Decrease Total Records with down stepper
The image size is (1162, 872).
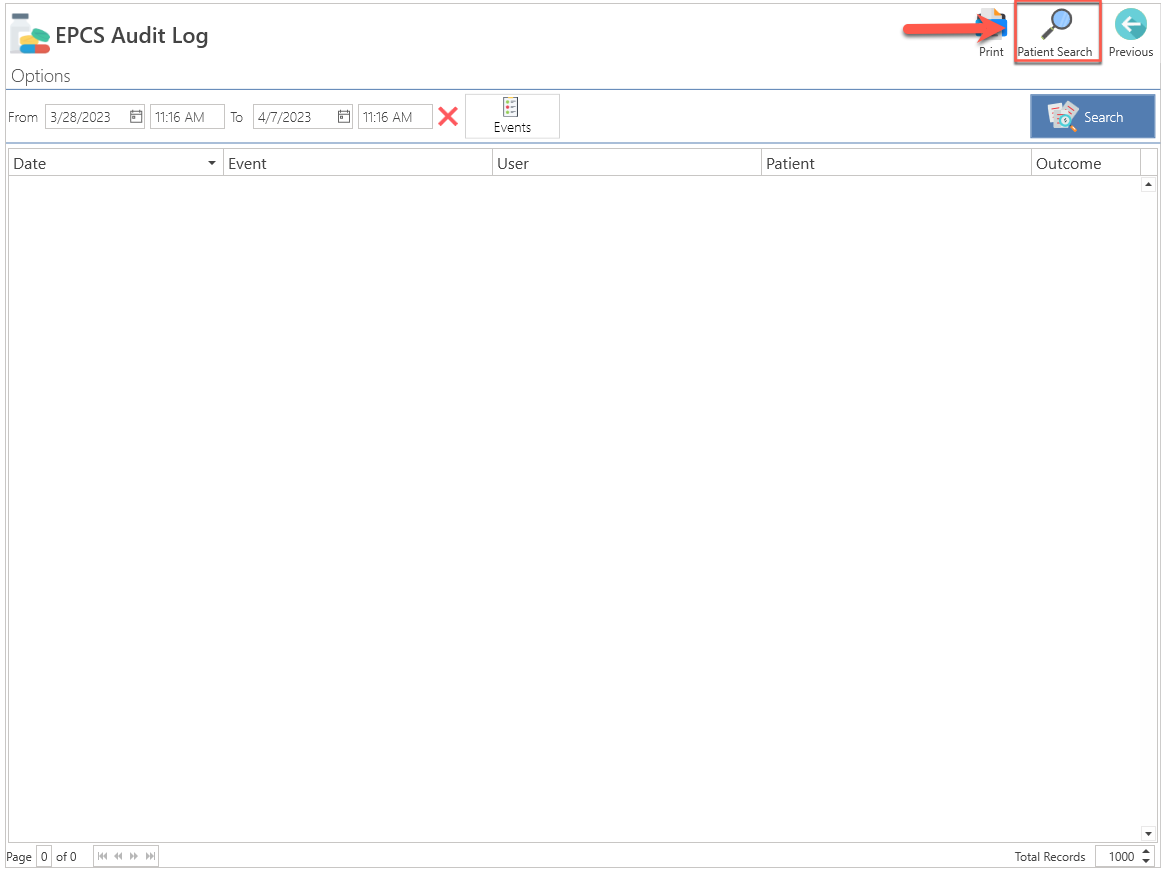click(x=1146, y=862)
